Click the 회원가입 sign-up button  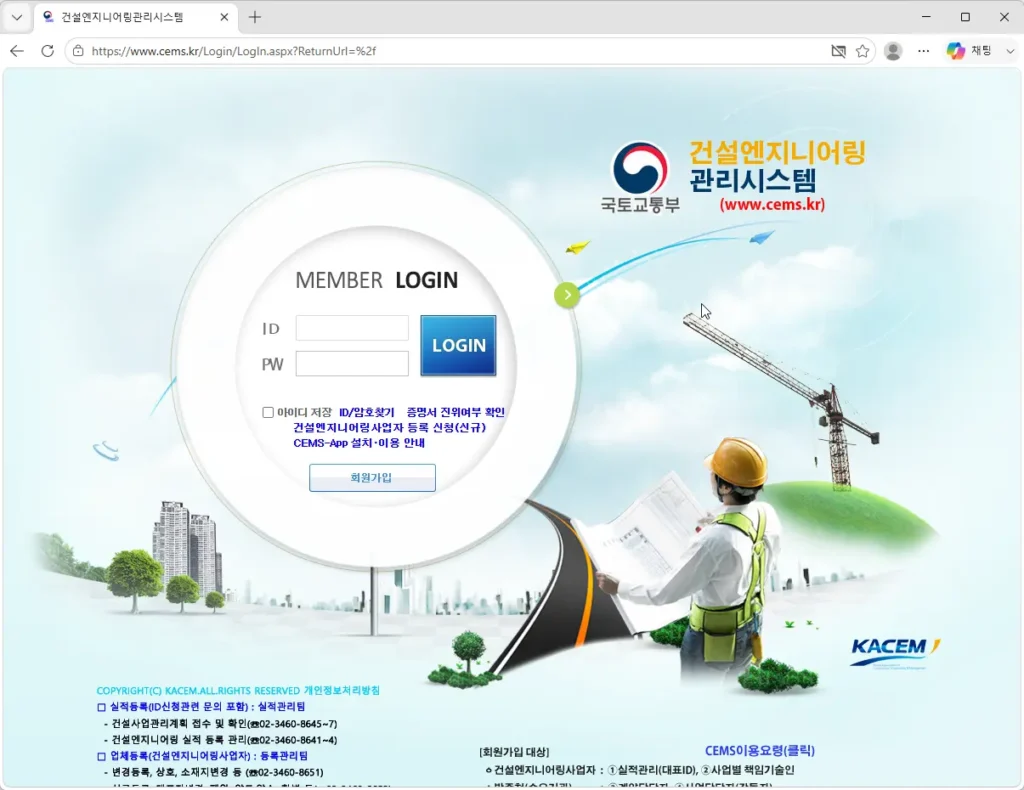(372, 478)
